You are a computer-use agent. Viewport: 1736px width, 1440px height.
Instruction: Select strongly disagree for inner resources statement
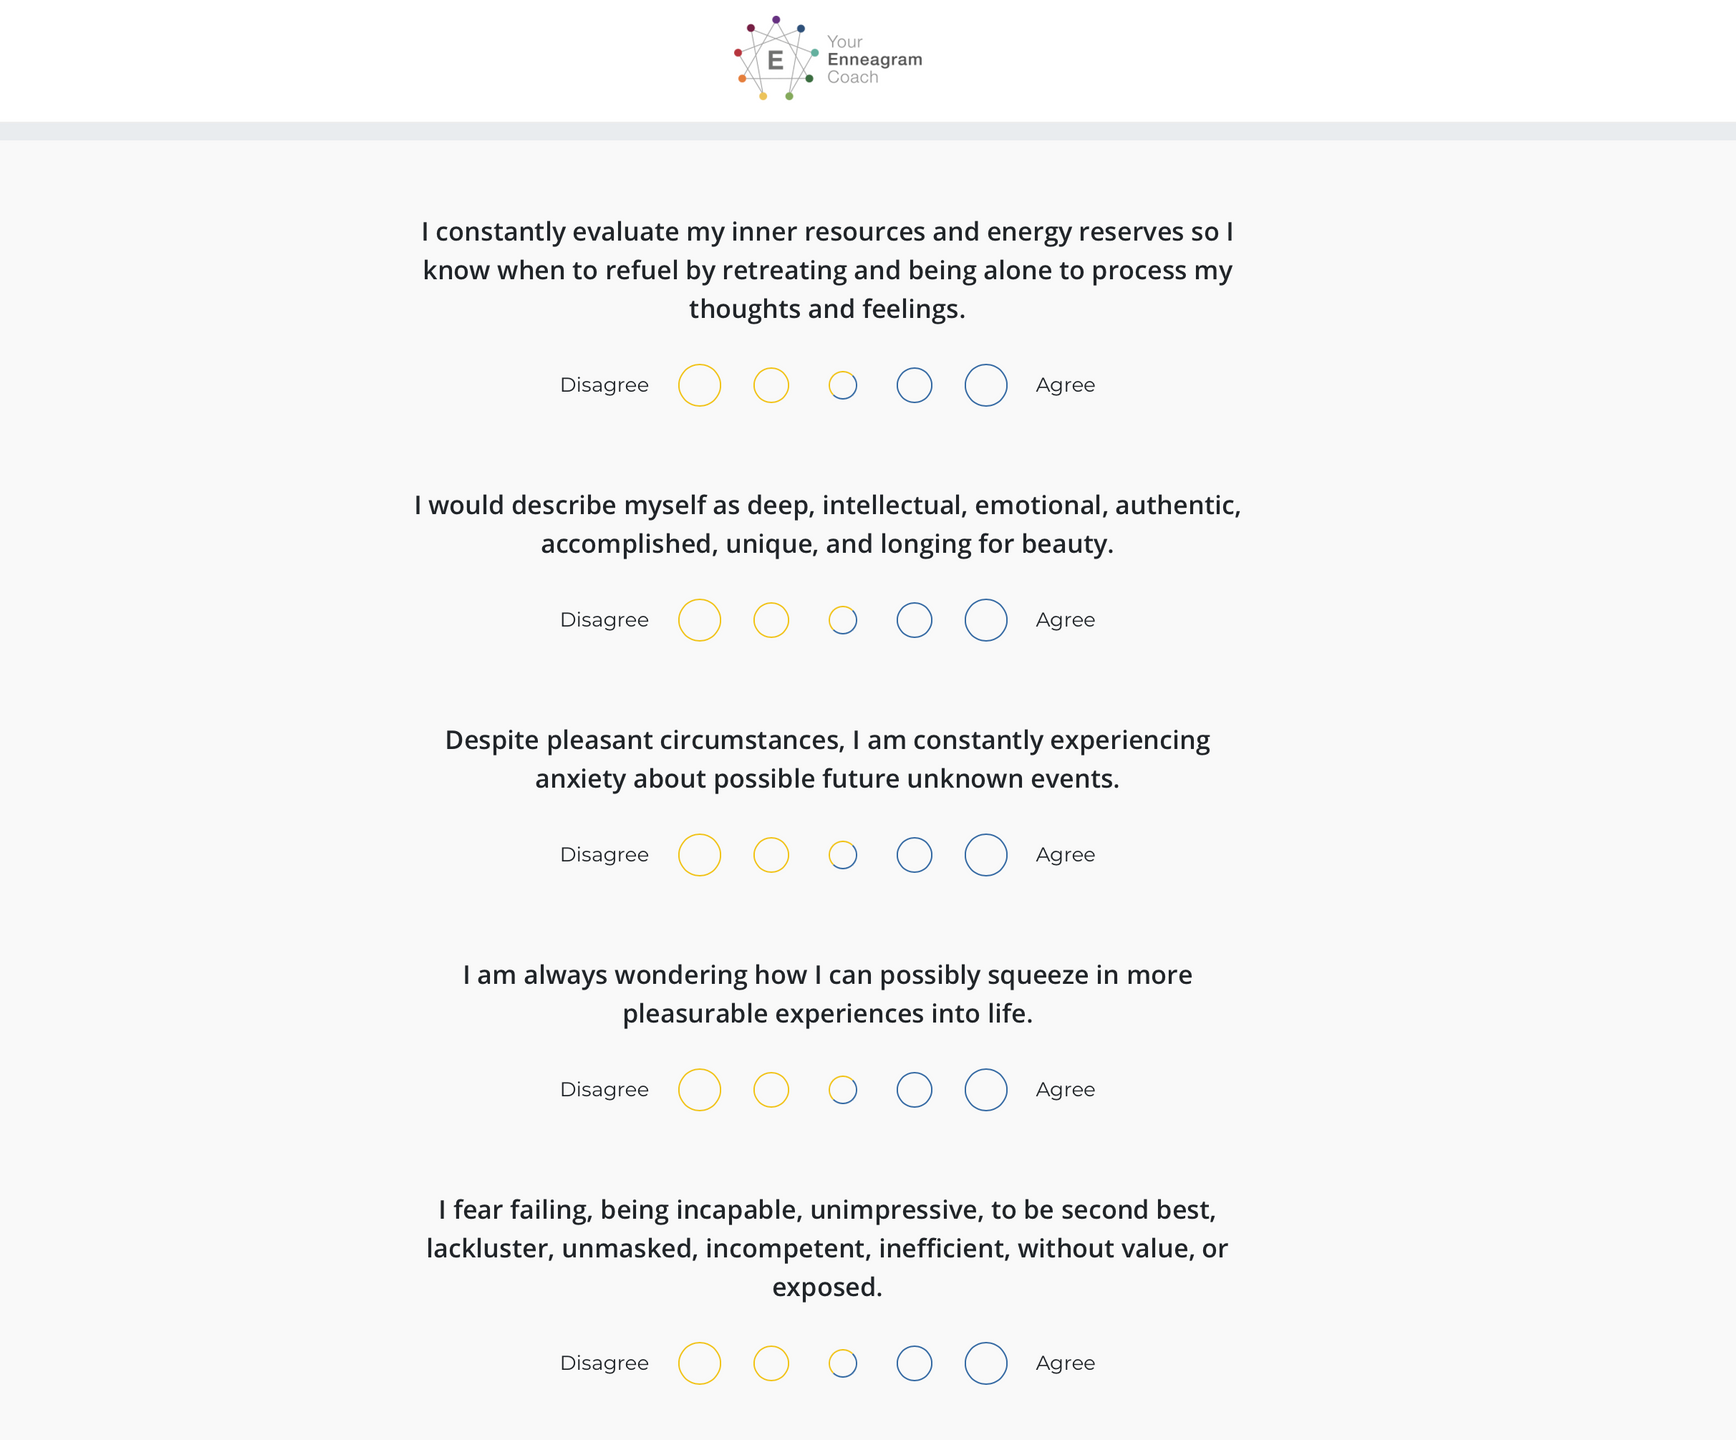coord(699,385)
